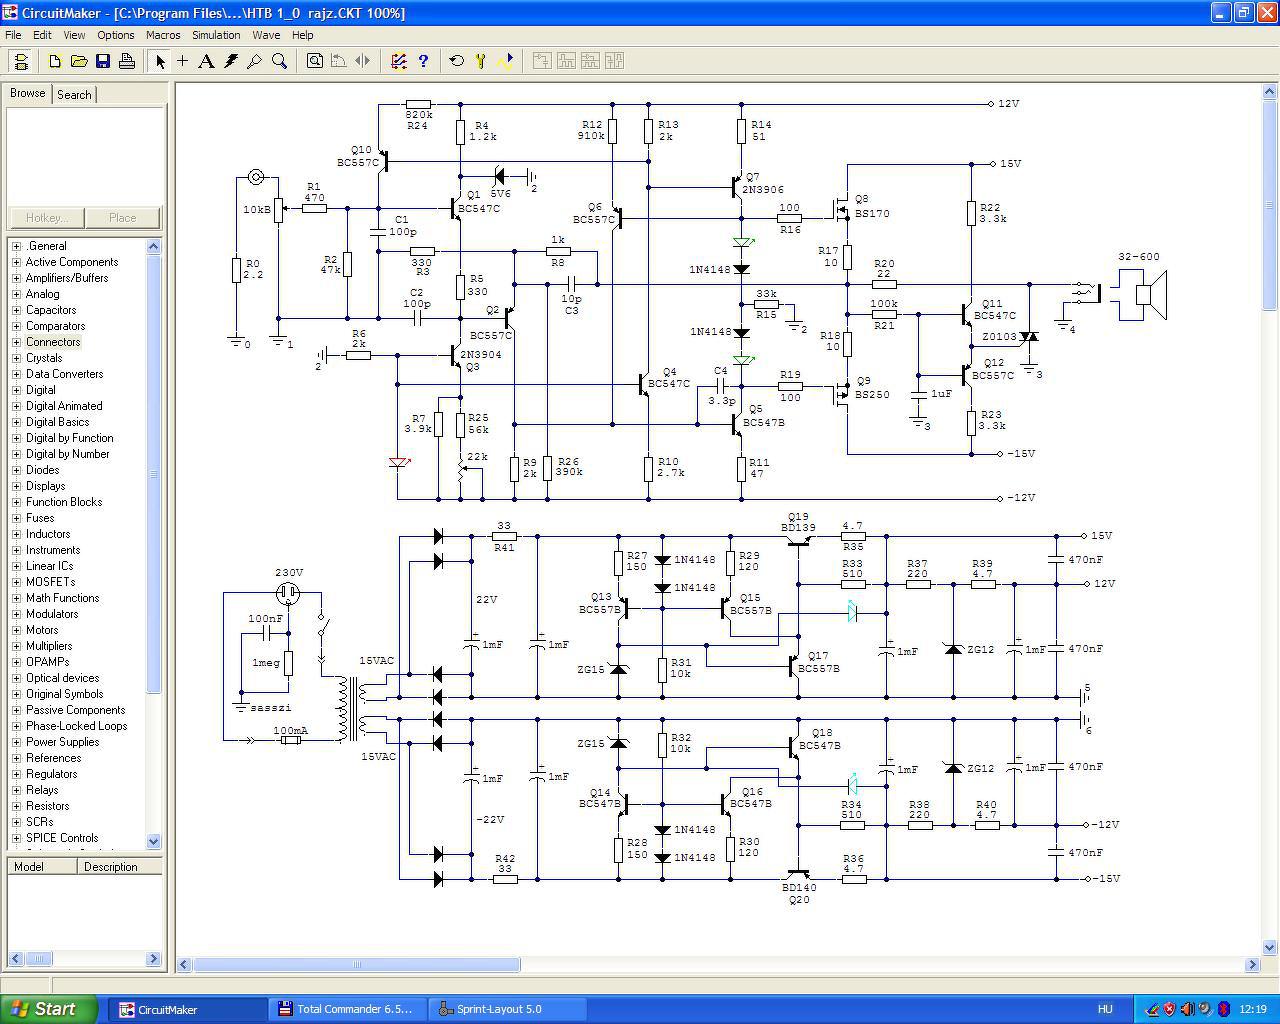Click the Rotate 90 toolbar icon

tap(339, 61)
